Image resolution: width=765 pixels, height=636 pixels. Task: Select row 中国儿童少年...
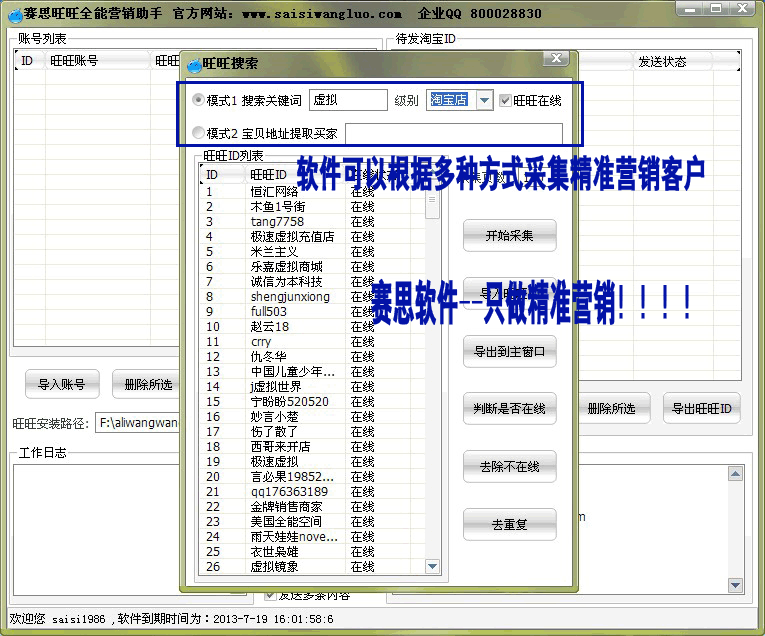(312, 372)
